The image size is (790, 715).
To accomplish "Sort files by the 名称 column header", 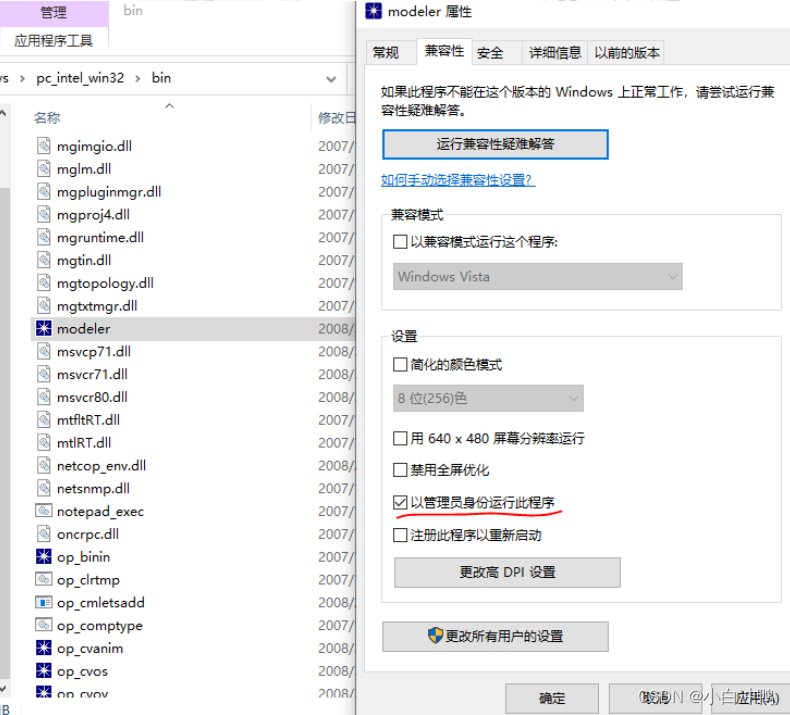I will 47,118.
